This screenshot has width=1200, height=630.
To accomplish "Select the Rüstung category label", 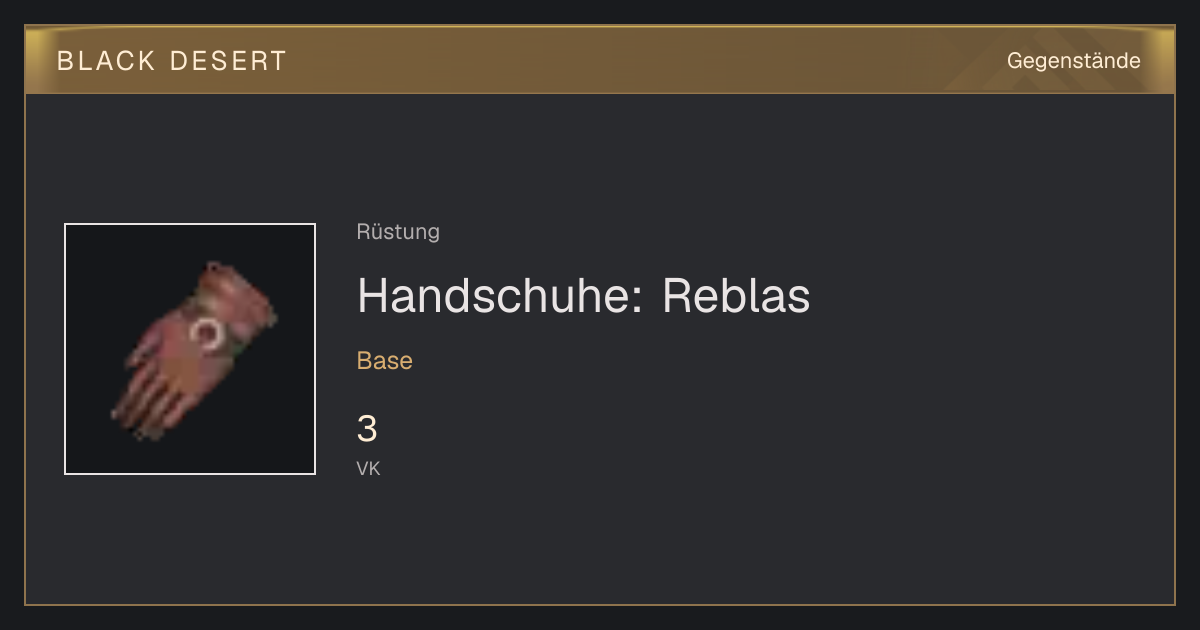I will click(x=398, y=232).
